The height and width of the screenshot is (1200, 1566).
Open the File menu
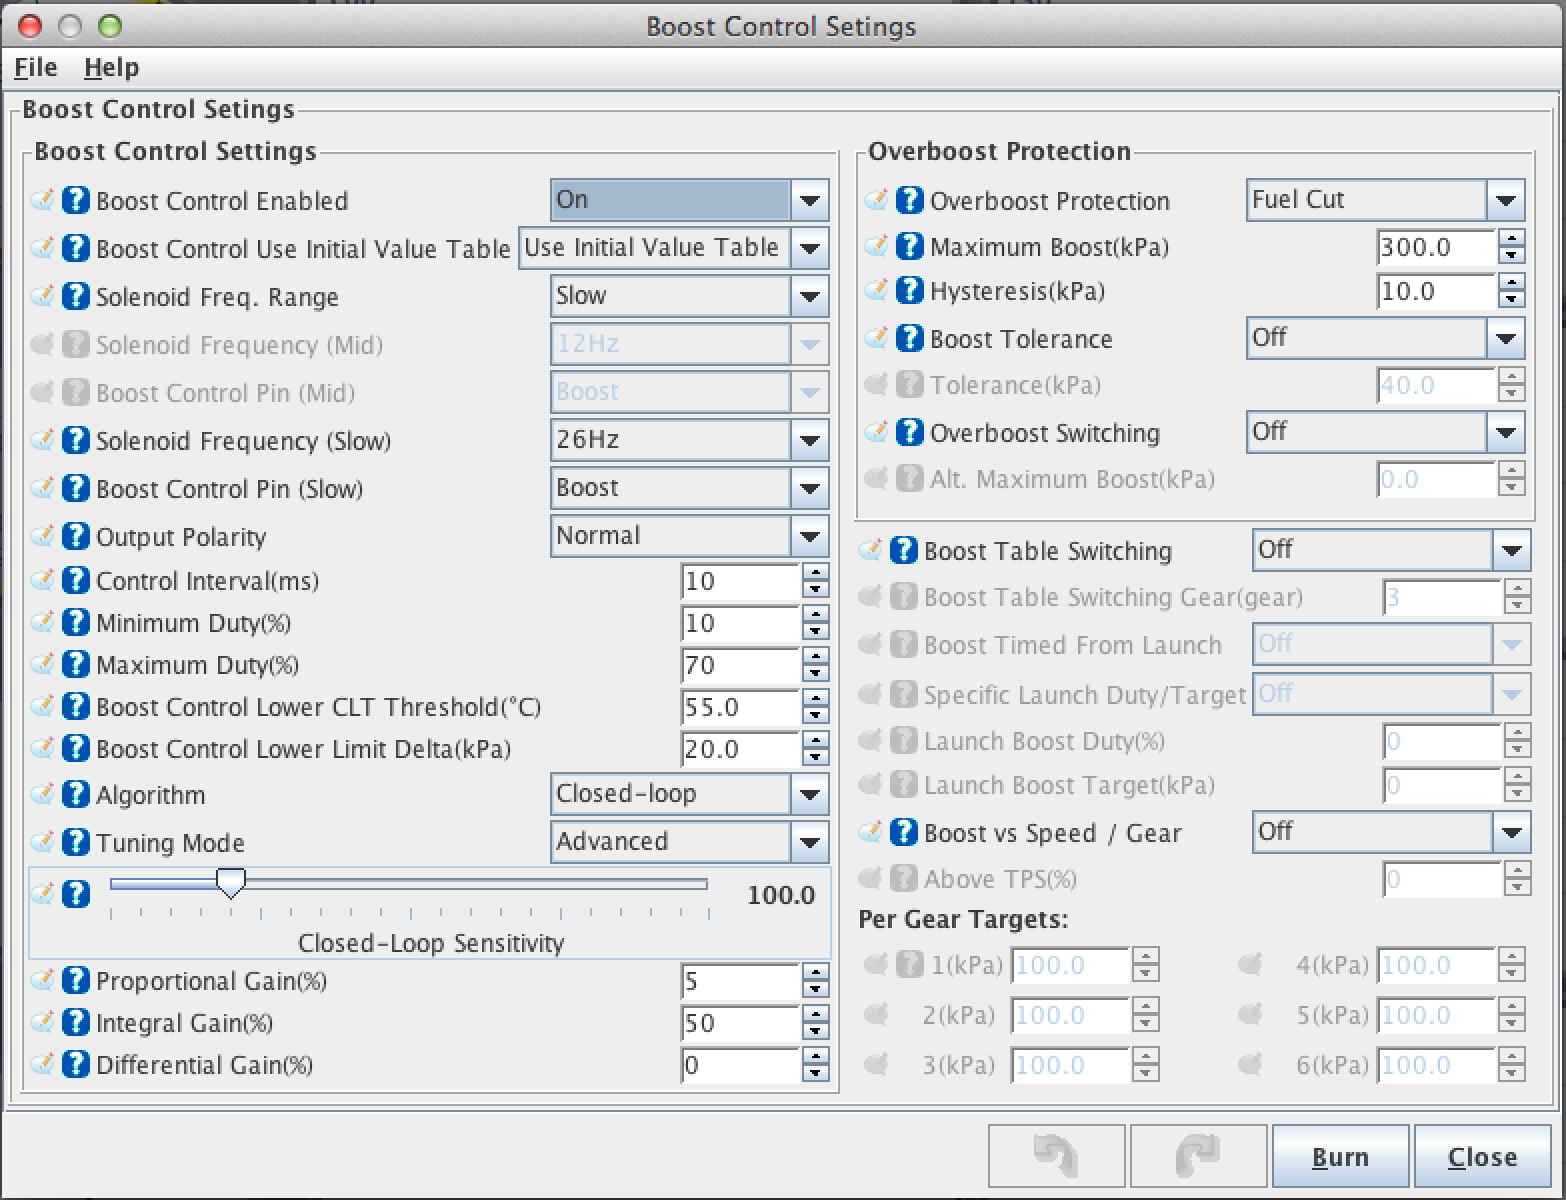point(36,68)
